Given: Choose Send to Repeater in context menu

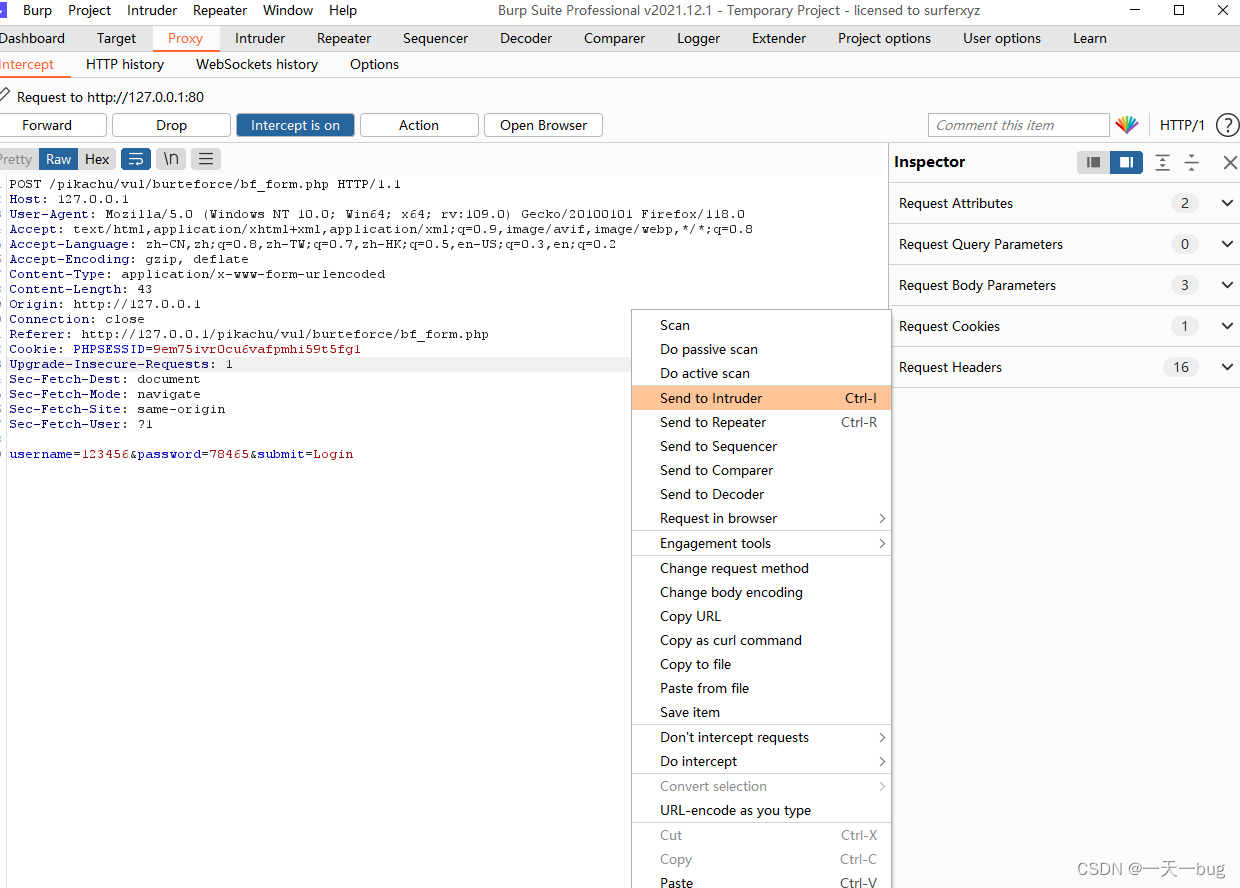Looking at the screenshot, I should coord(761,422).
